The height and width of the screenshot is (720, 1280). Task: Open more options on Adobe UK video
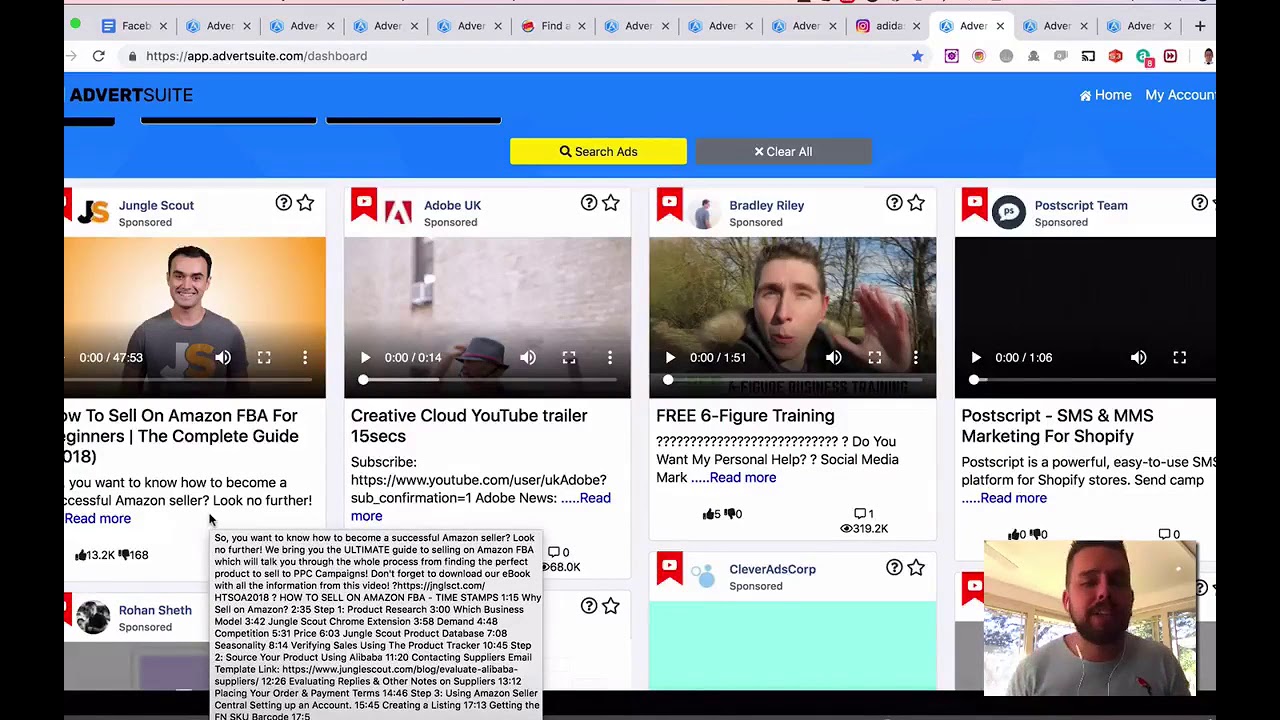coord(610,357)
